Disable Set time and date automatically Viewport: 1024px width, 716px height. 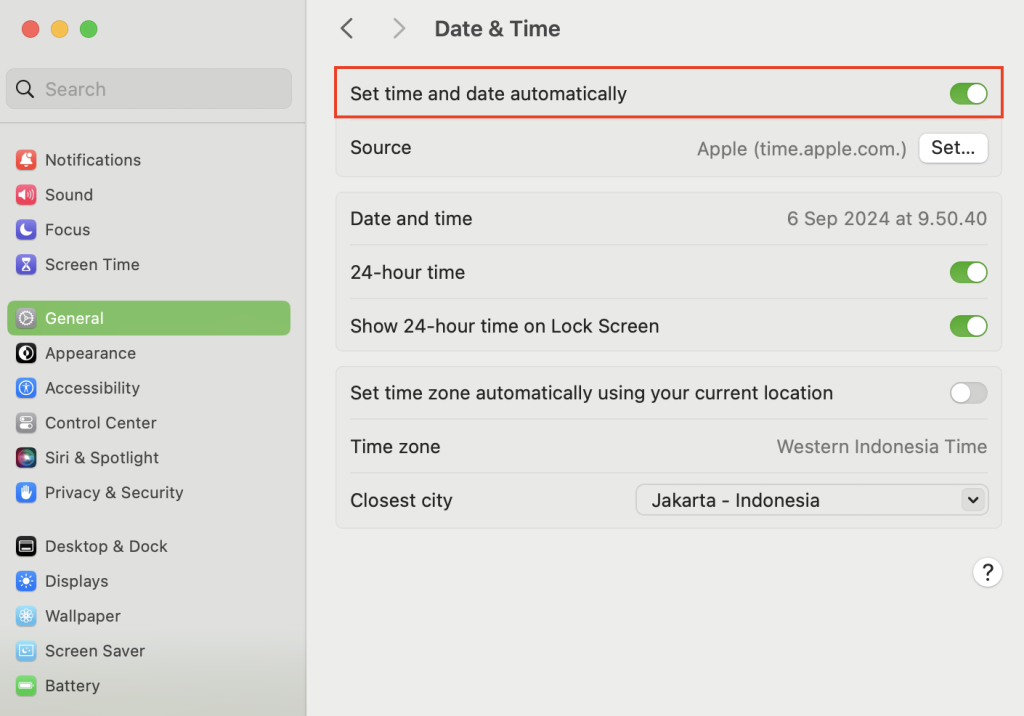pos(967,93)
